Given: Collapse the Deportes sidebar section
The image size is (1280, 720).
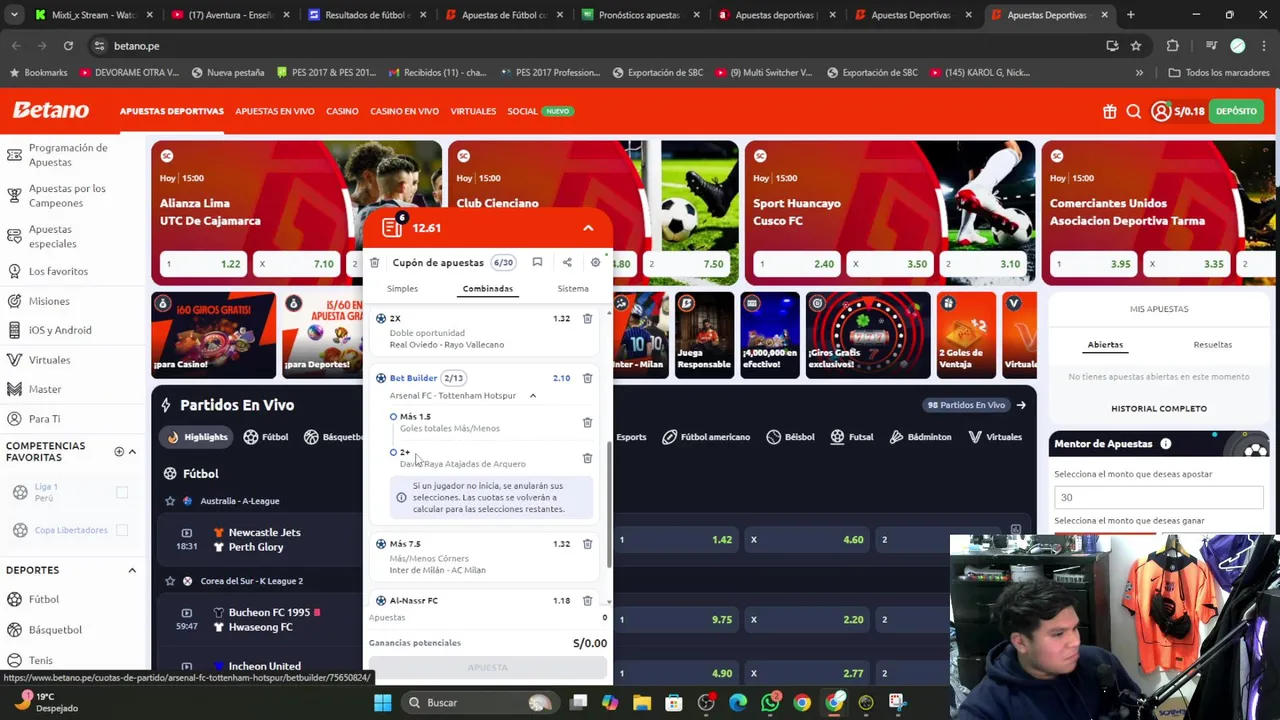Looking at the screenshot, I should click(x=132, y=570).
